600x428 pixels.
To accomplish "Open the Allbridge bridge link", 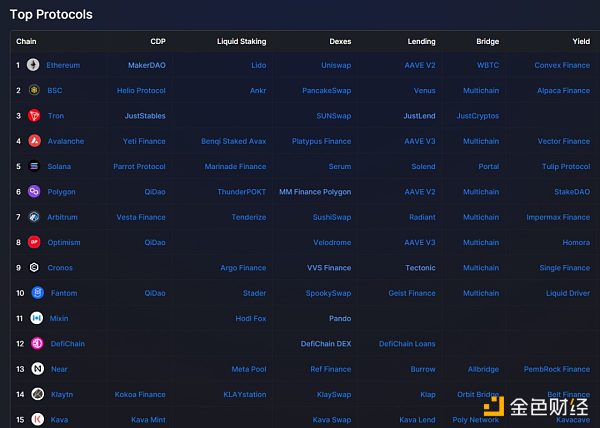I will coord(483,369).
